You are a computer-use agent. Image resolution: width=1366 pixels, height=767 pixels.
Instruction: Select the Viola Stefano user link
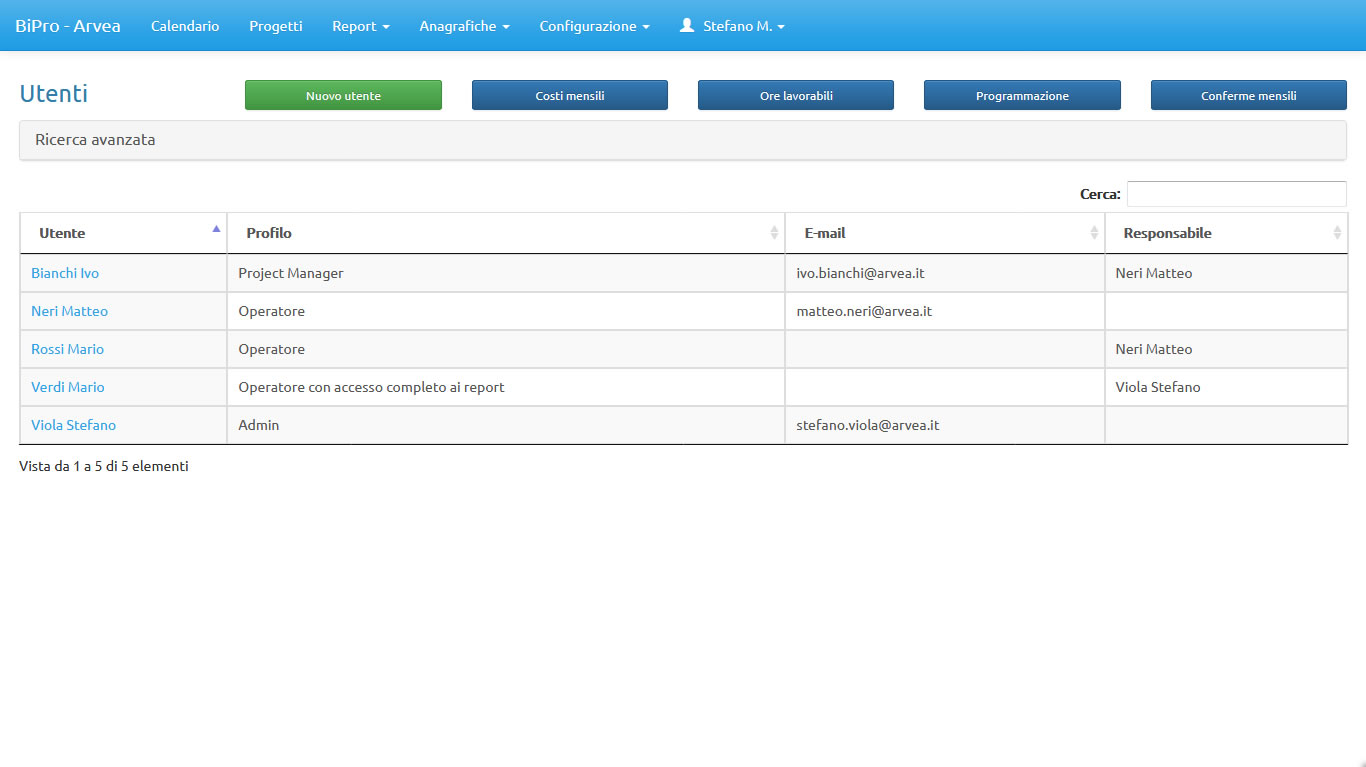[x=73, y=425]
